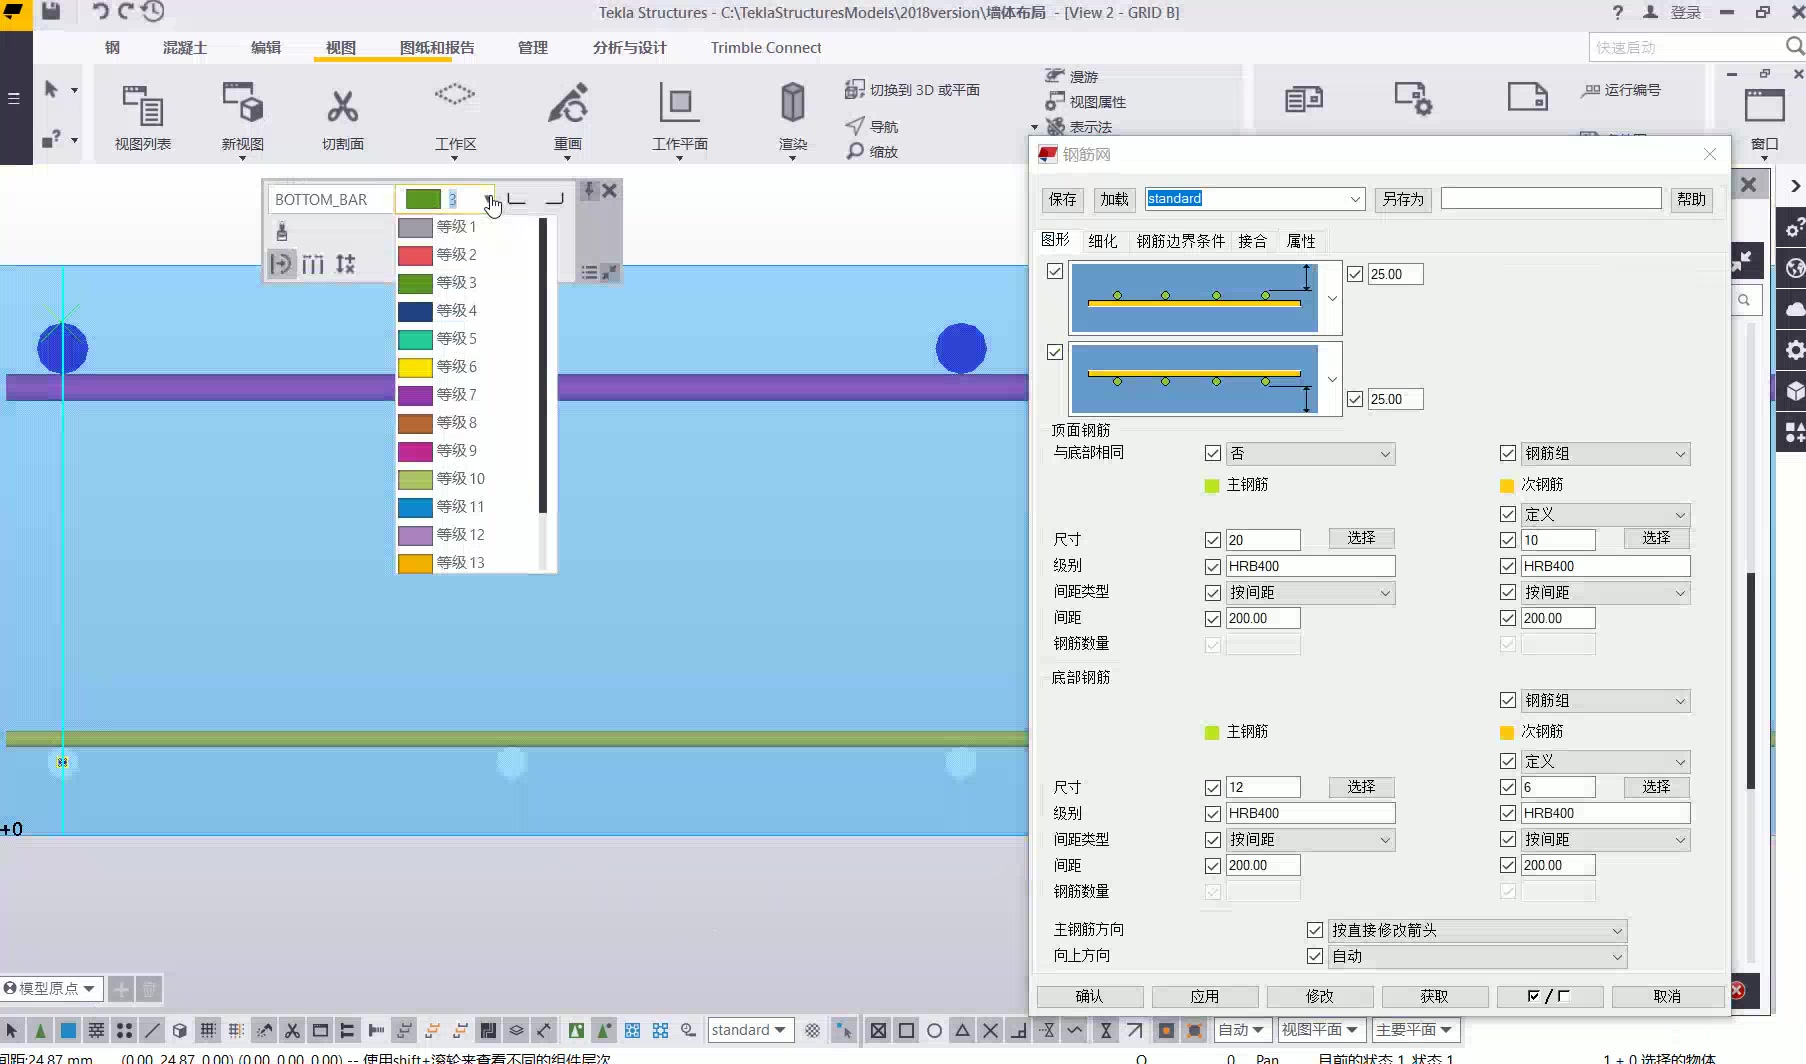Open the undo history clock icon

(x=152, y=12)
